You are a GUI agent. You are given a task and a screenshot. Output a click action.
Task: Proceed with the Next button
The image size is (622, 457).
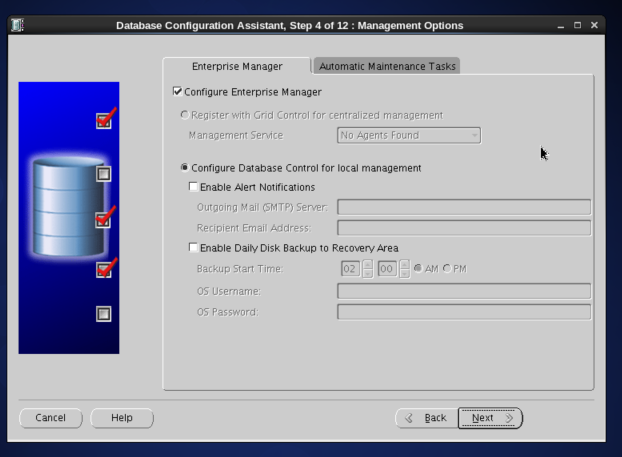tap(490, 418)
